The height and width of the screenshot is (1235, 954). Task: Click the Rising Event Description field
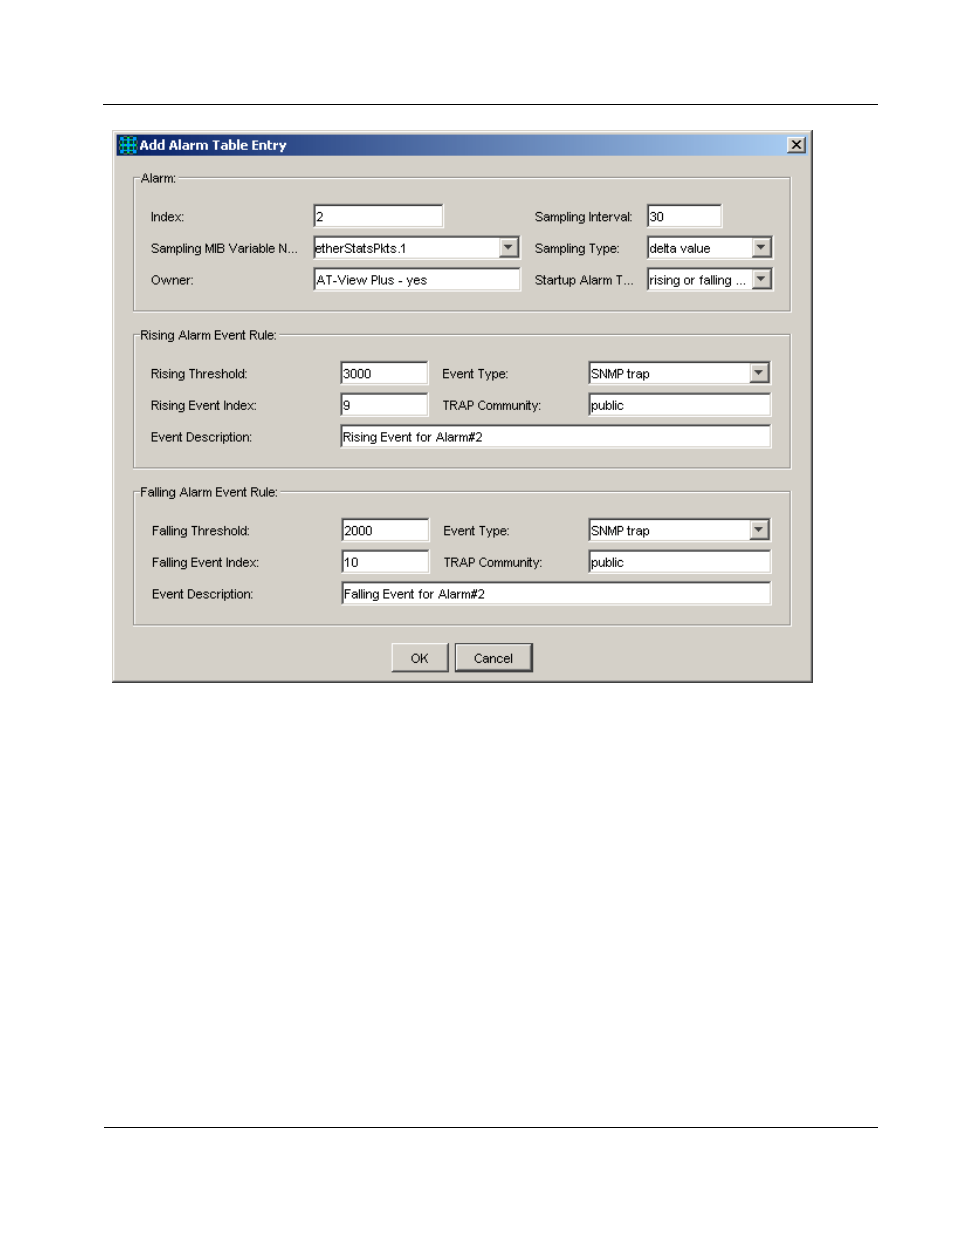click(x=556, y=437)
